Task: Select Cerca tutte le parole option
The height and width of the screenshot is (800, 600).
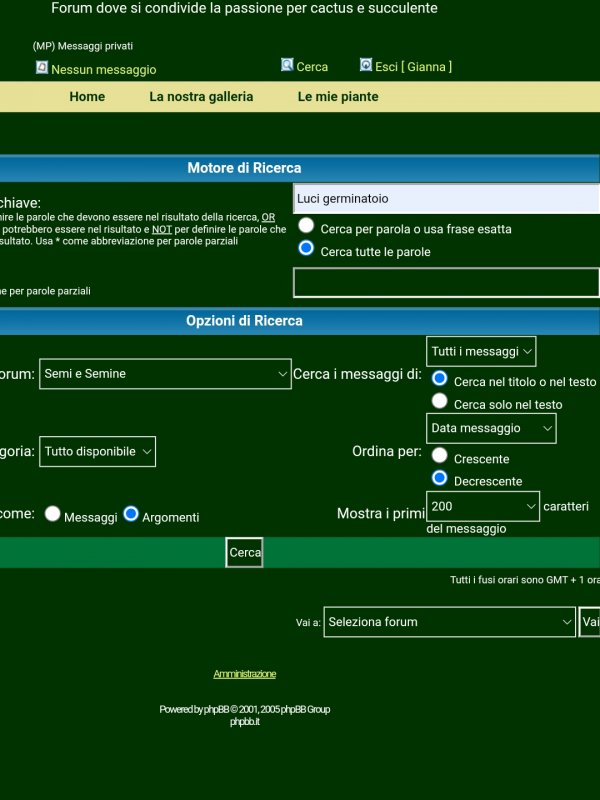Action: 306,248
